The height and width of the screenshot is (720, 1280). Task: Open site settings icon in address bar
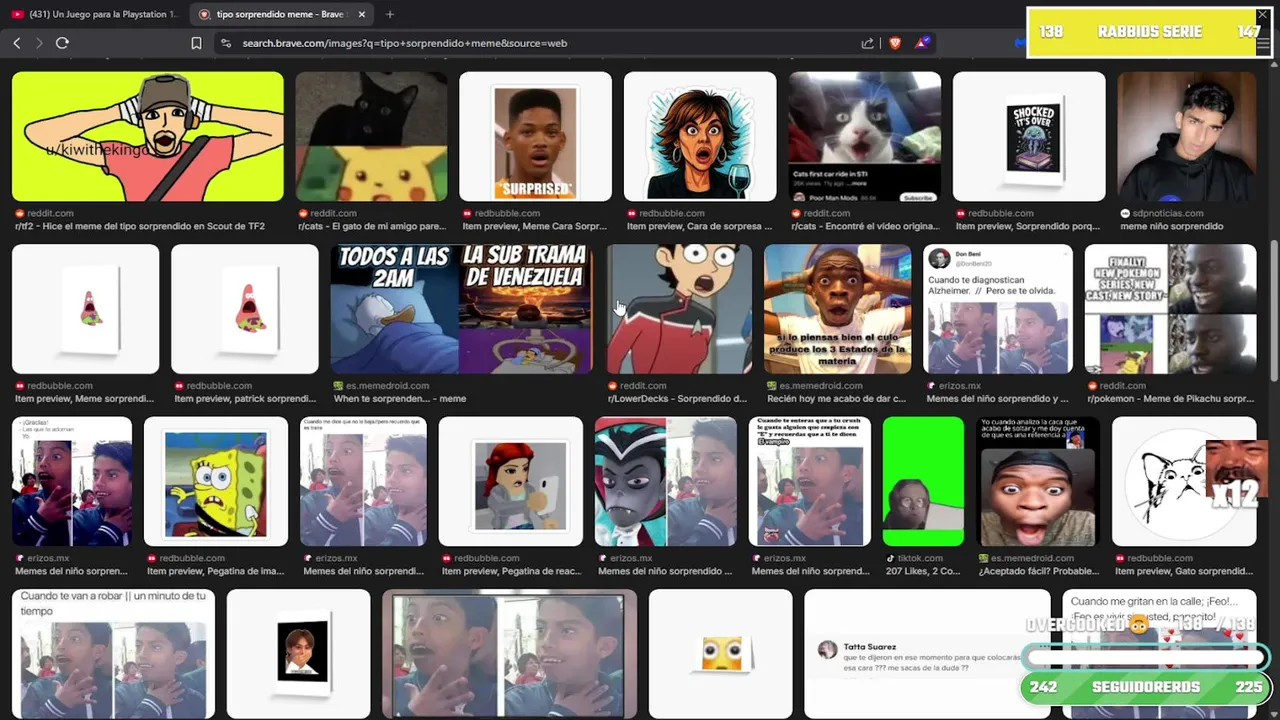click(x=226, y=43)
